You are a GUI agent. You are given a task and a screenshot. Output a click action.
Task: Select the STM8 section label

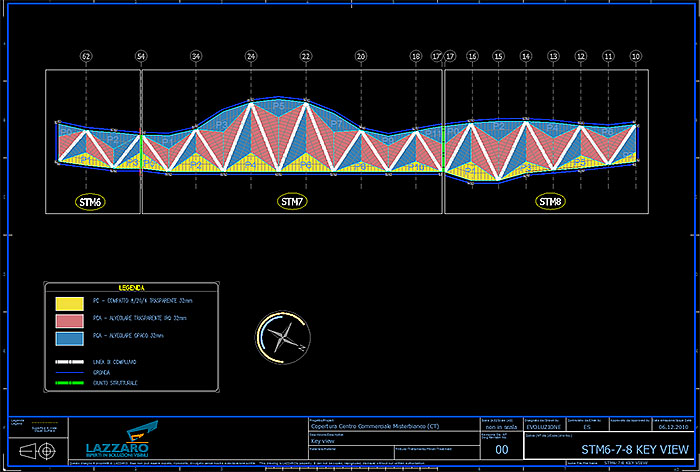[x=549, y=202]
